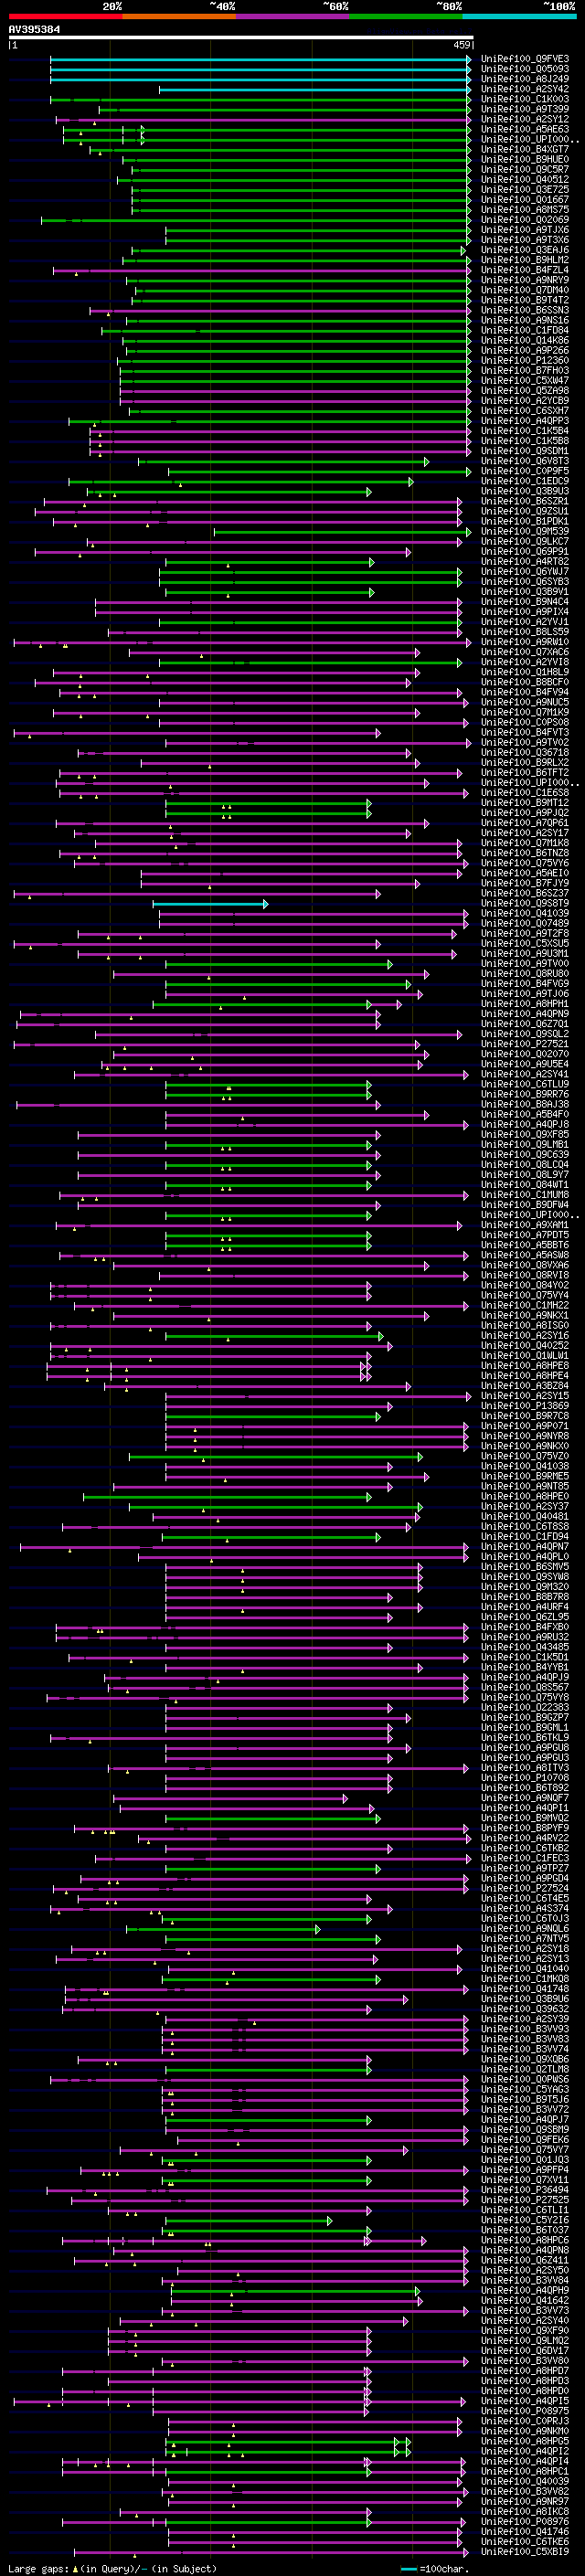Select hit label UniRef100_Q36718
This screenshot has height=2576, width=585.
[525, 753]
